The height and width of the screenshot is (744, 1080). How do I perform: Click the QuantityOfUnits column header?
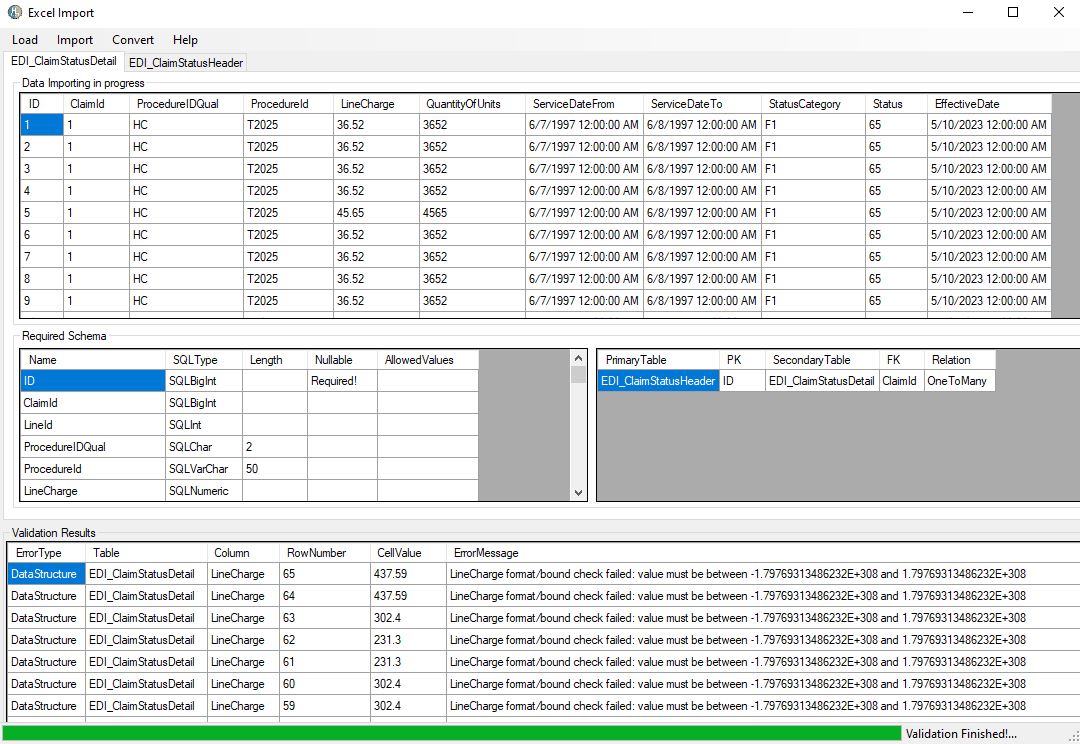(472, 104)
